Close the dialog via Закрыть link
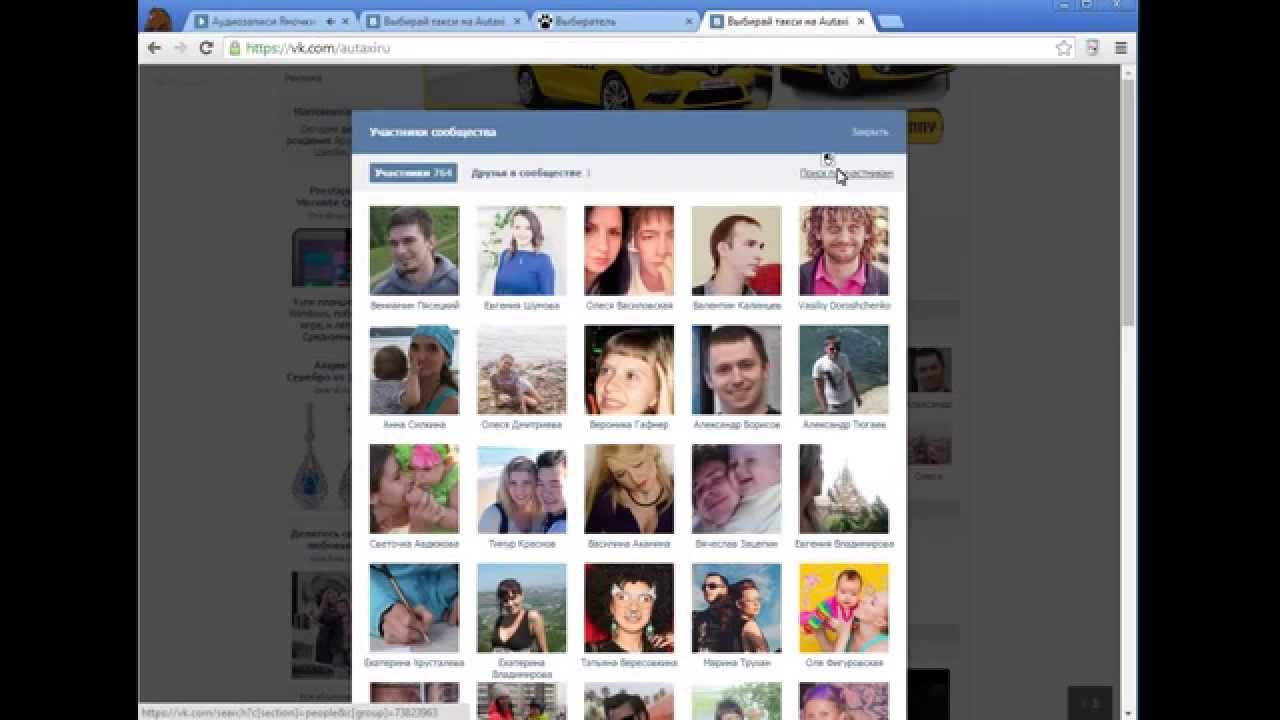Screen dimensions: 1280x720 click(870, 132)
